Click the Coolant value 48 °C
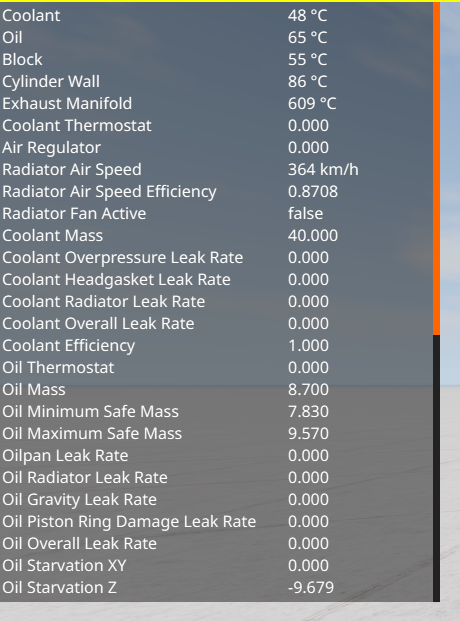The height and width of the screenshot is (621, 460). coord(307,16)
